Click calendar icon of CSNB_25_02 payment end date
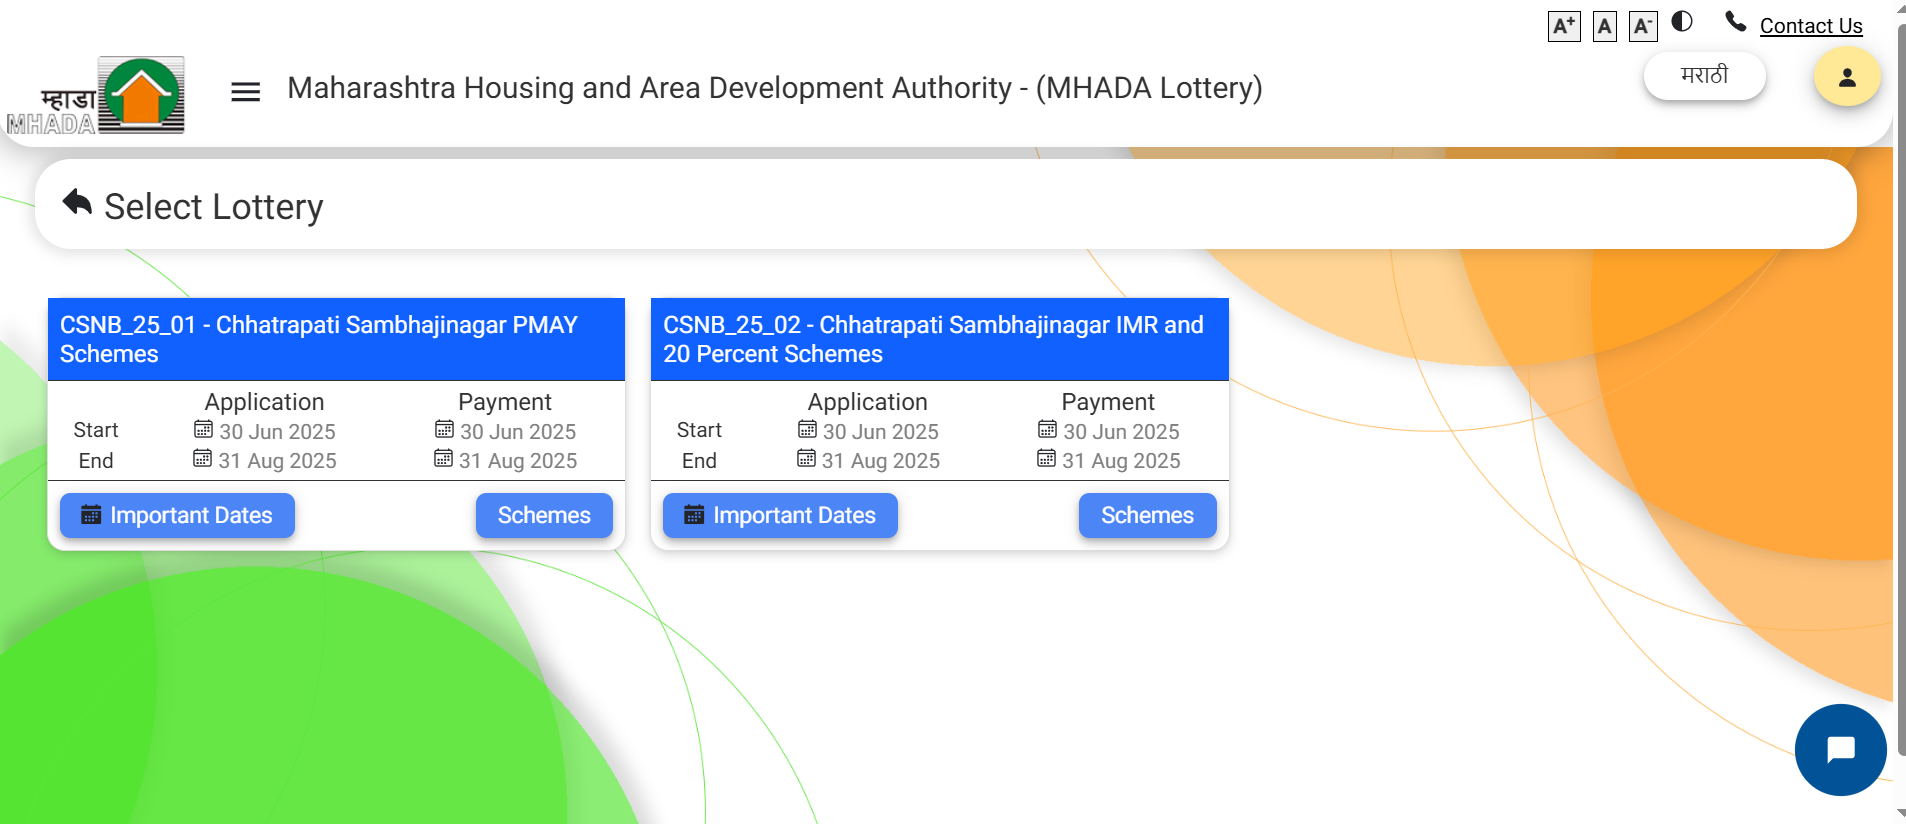The image size is (1906, 824). pos(1046,459)
